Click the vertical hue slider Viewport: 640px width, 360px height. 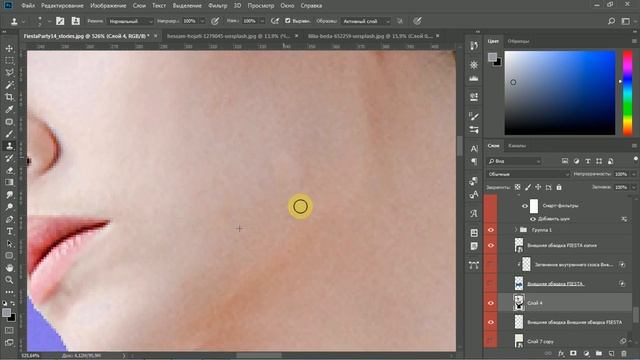point(627,93)
